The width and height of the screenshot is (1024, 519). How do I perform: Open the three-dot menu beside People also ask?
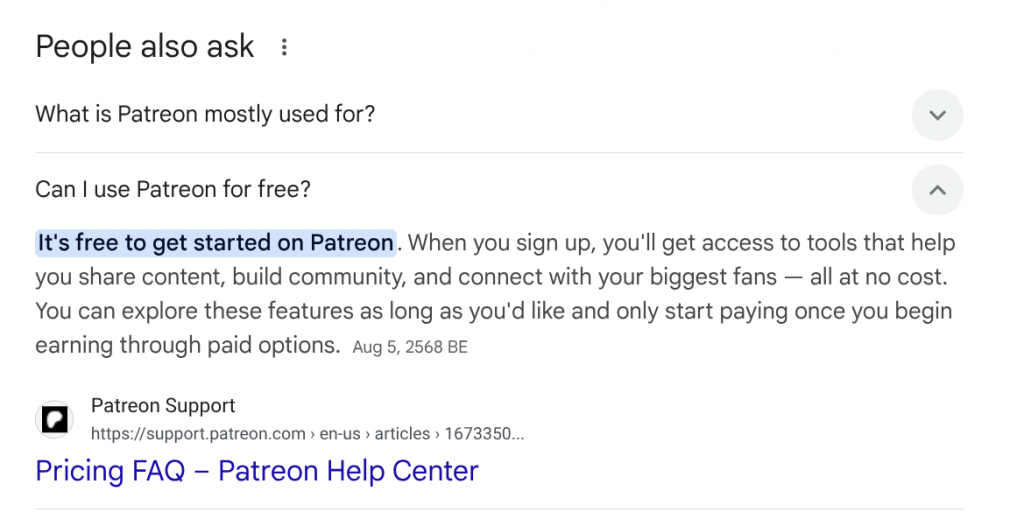[x=285, y=47]
